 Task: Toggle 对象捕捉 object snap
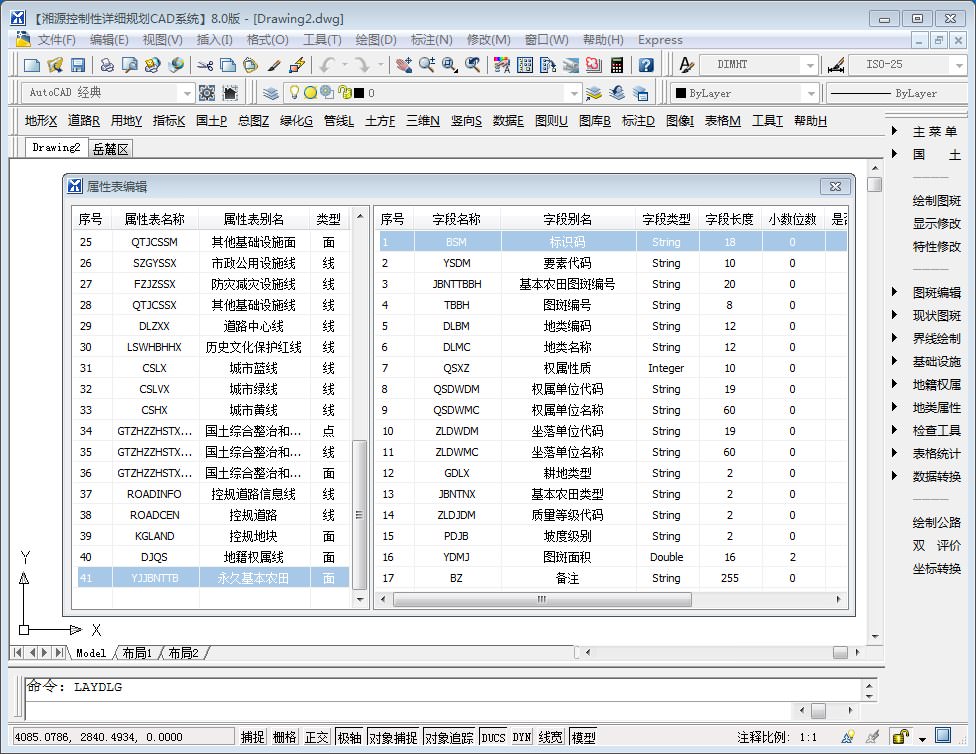393,737
